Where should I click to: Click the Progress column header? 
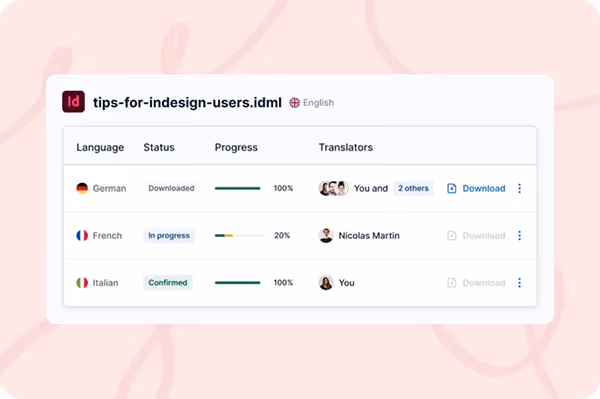(236, 147)
